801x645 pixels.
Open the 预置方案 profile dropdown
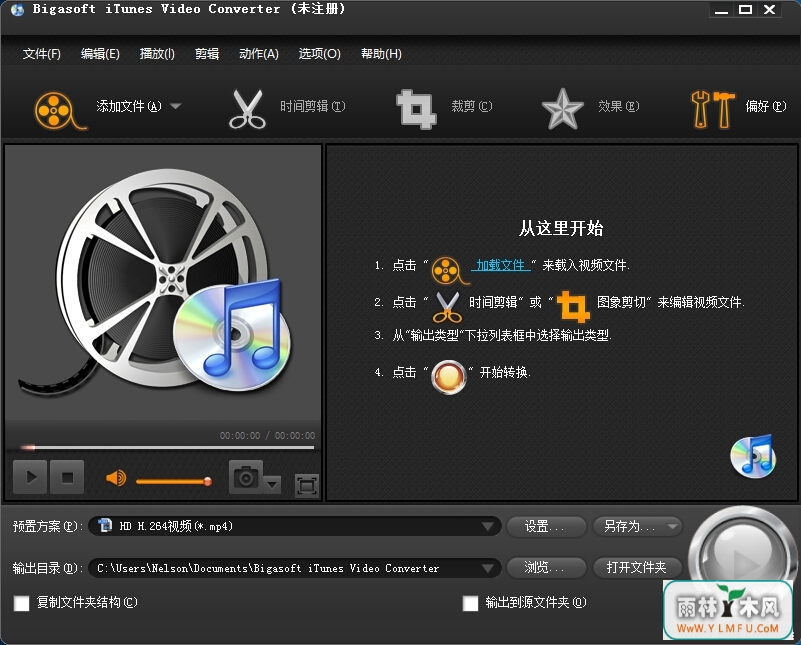pos(487,526)
